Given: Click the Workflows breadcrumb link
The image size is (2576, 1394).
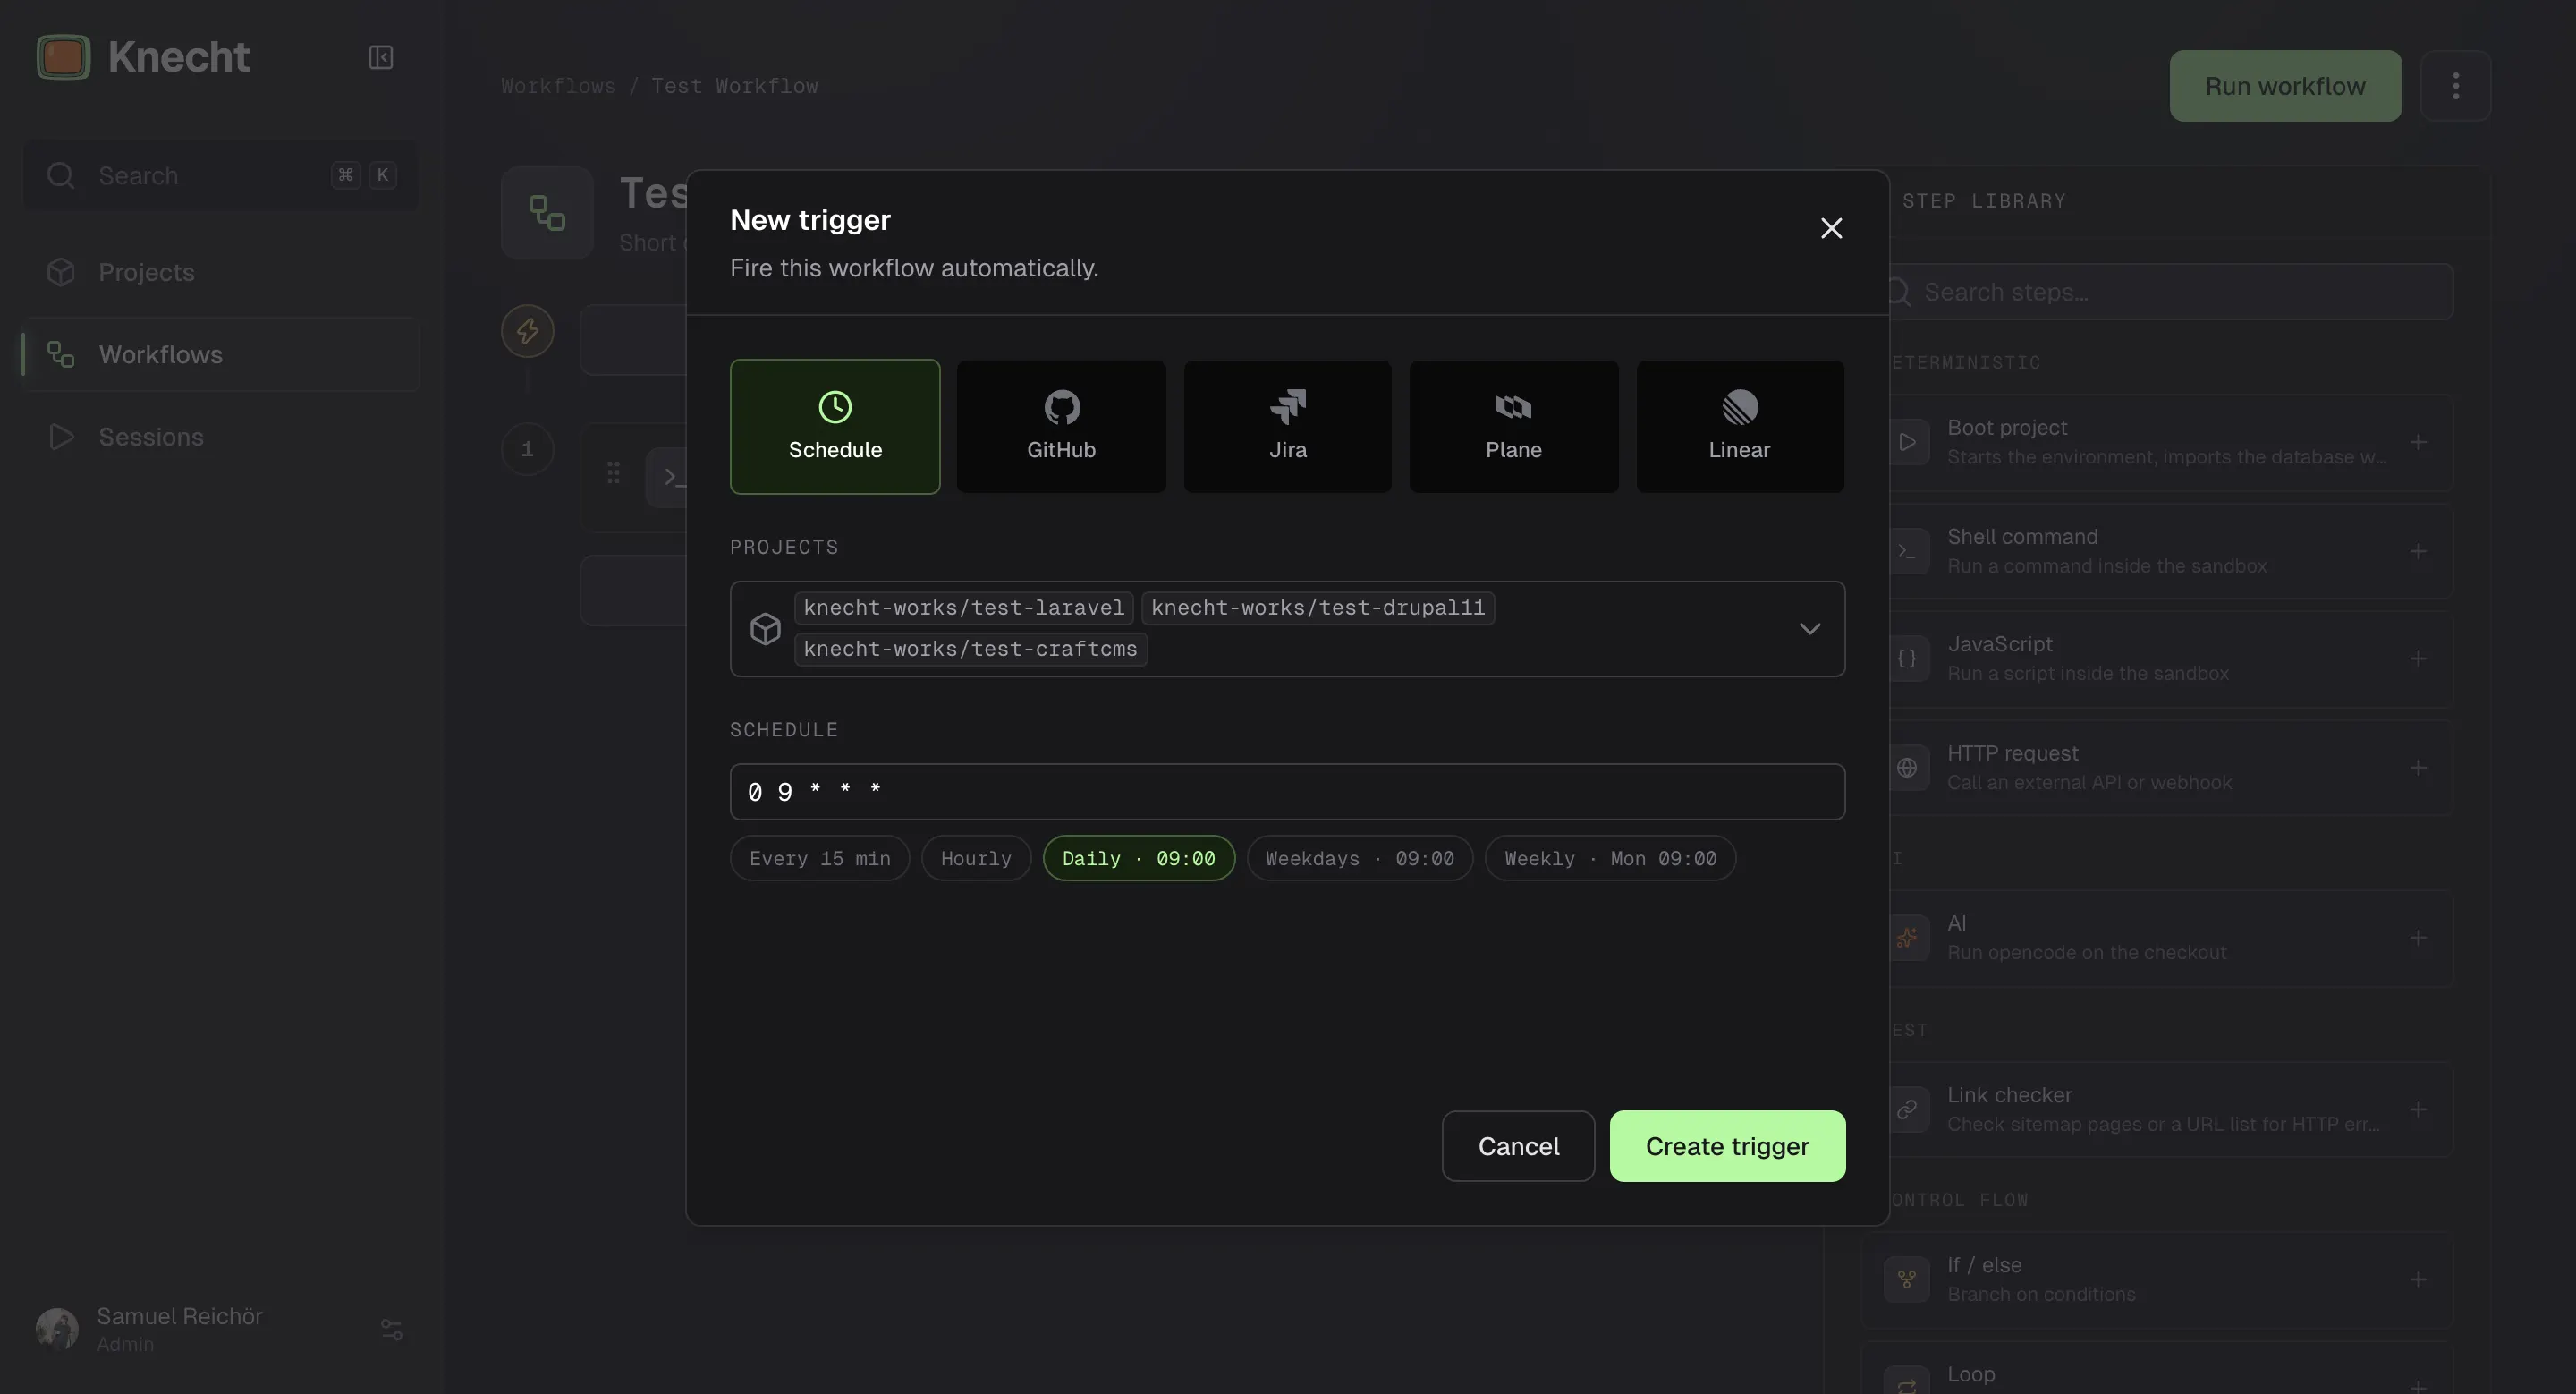Looking at the screenshot, I should pyautogui.click(x=558, y=86).
